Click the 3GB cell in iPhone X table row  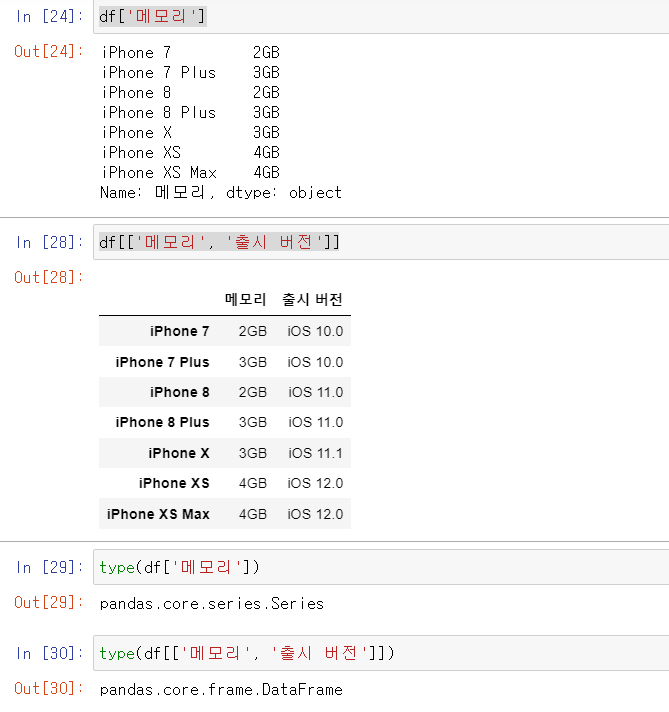(x=253, y=453)
